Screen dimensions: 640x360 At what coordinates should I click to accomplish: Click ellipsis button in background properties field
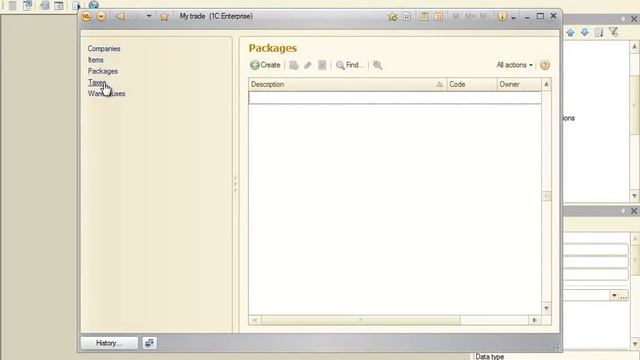624,296
